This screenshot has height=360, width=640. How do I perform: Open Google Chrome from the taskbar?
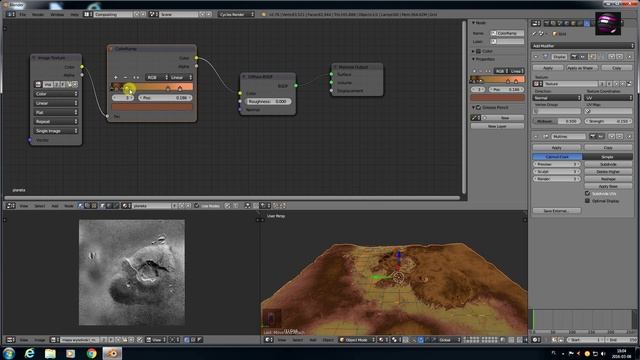coord(91,353)
